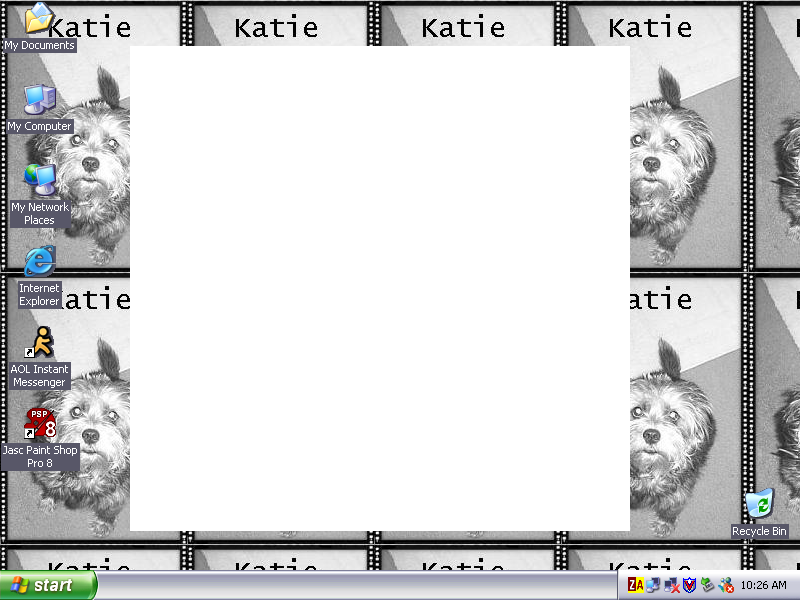Select the My Documents folder icon

coord(39,18)
